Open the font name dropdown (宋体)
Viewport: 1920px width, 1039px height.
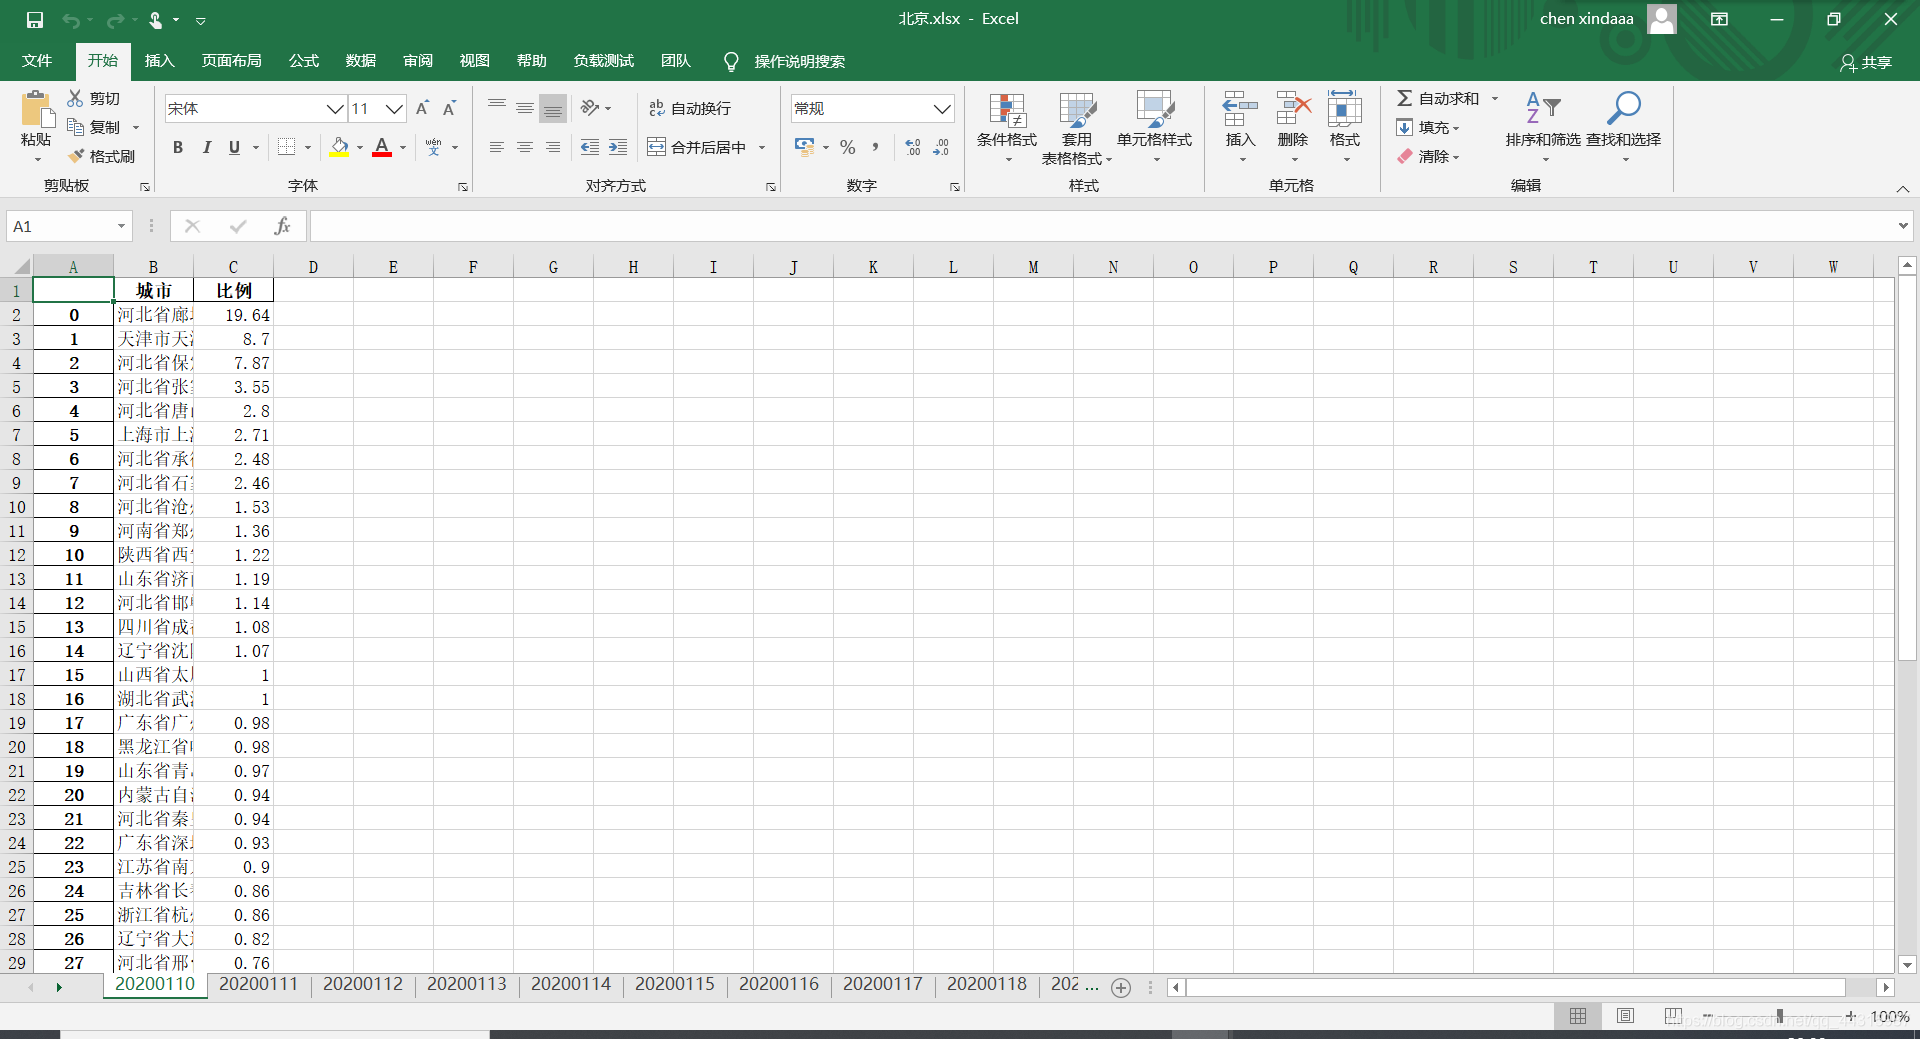[335, 108]
